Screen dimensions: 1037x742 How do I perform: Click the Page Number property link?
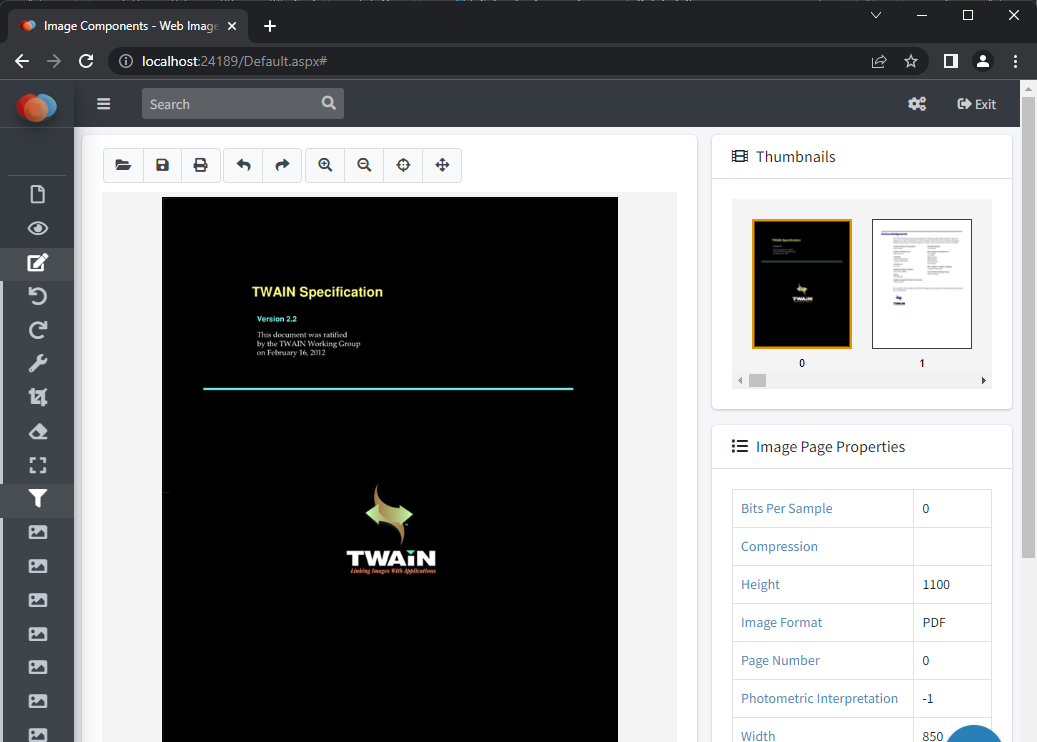click(780, 661)
